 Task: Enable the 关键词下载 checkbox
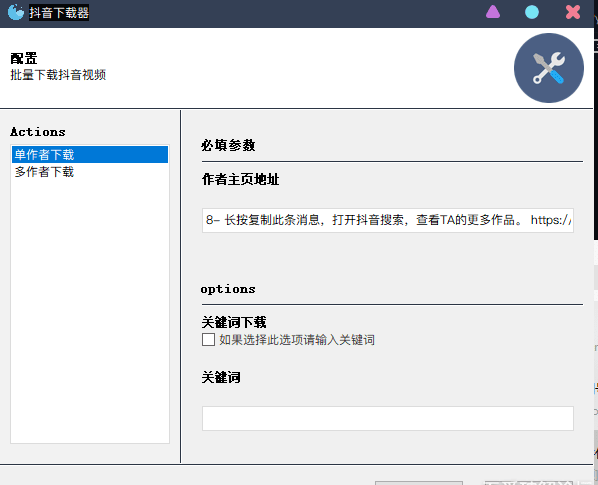(208, 339)
